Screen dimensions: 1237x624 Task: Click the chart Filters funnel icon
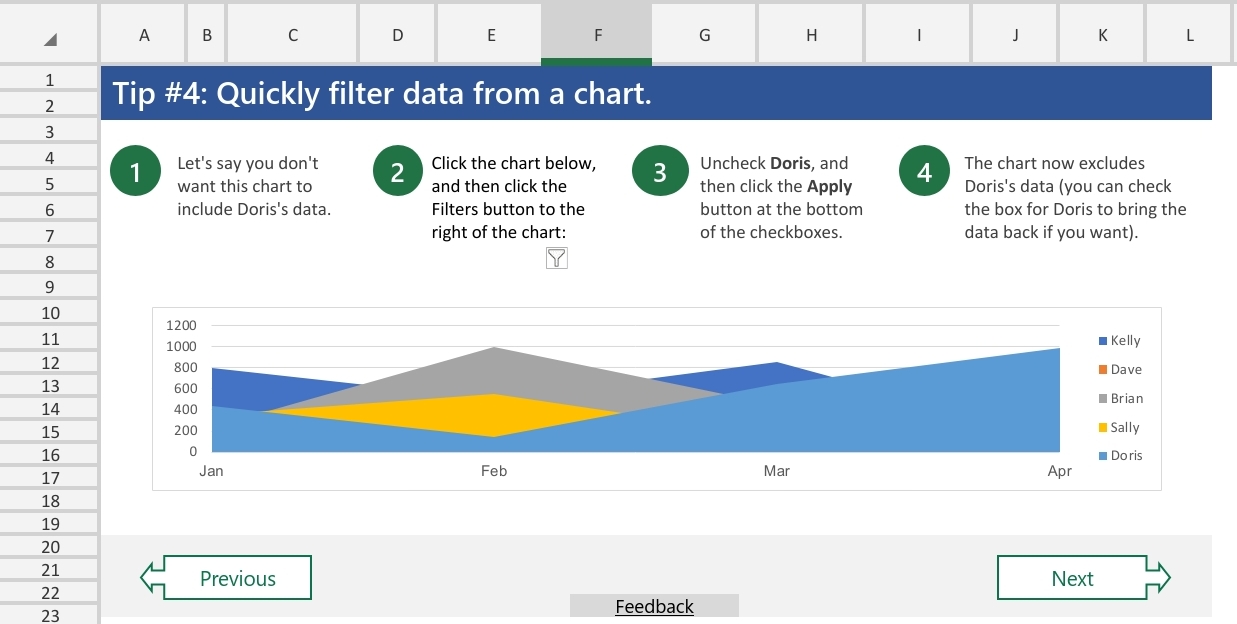(x=557, y=258)
